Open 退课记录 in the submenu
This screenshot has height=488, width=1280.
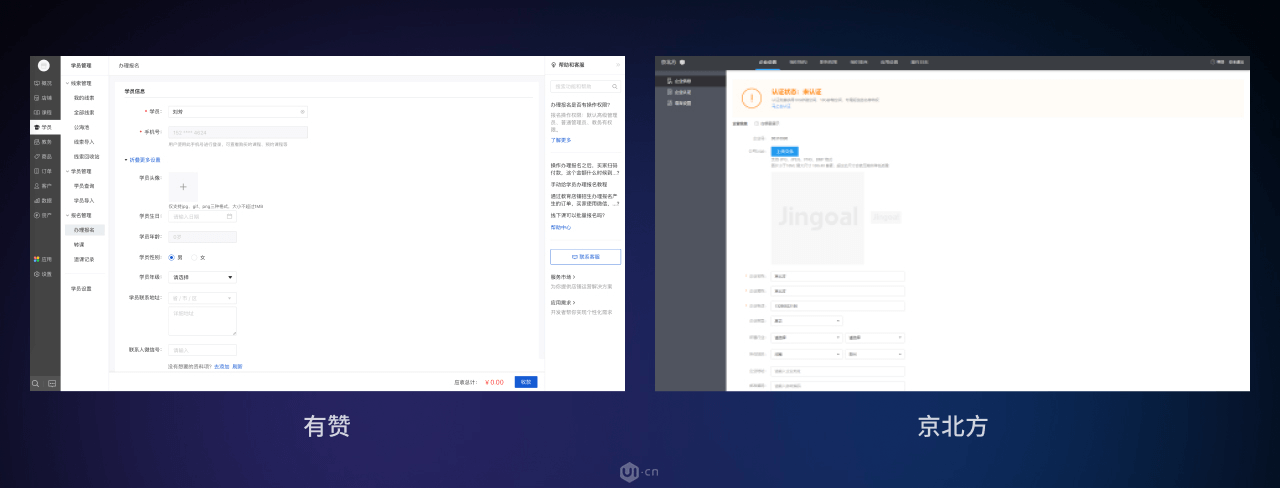point(84,259)
